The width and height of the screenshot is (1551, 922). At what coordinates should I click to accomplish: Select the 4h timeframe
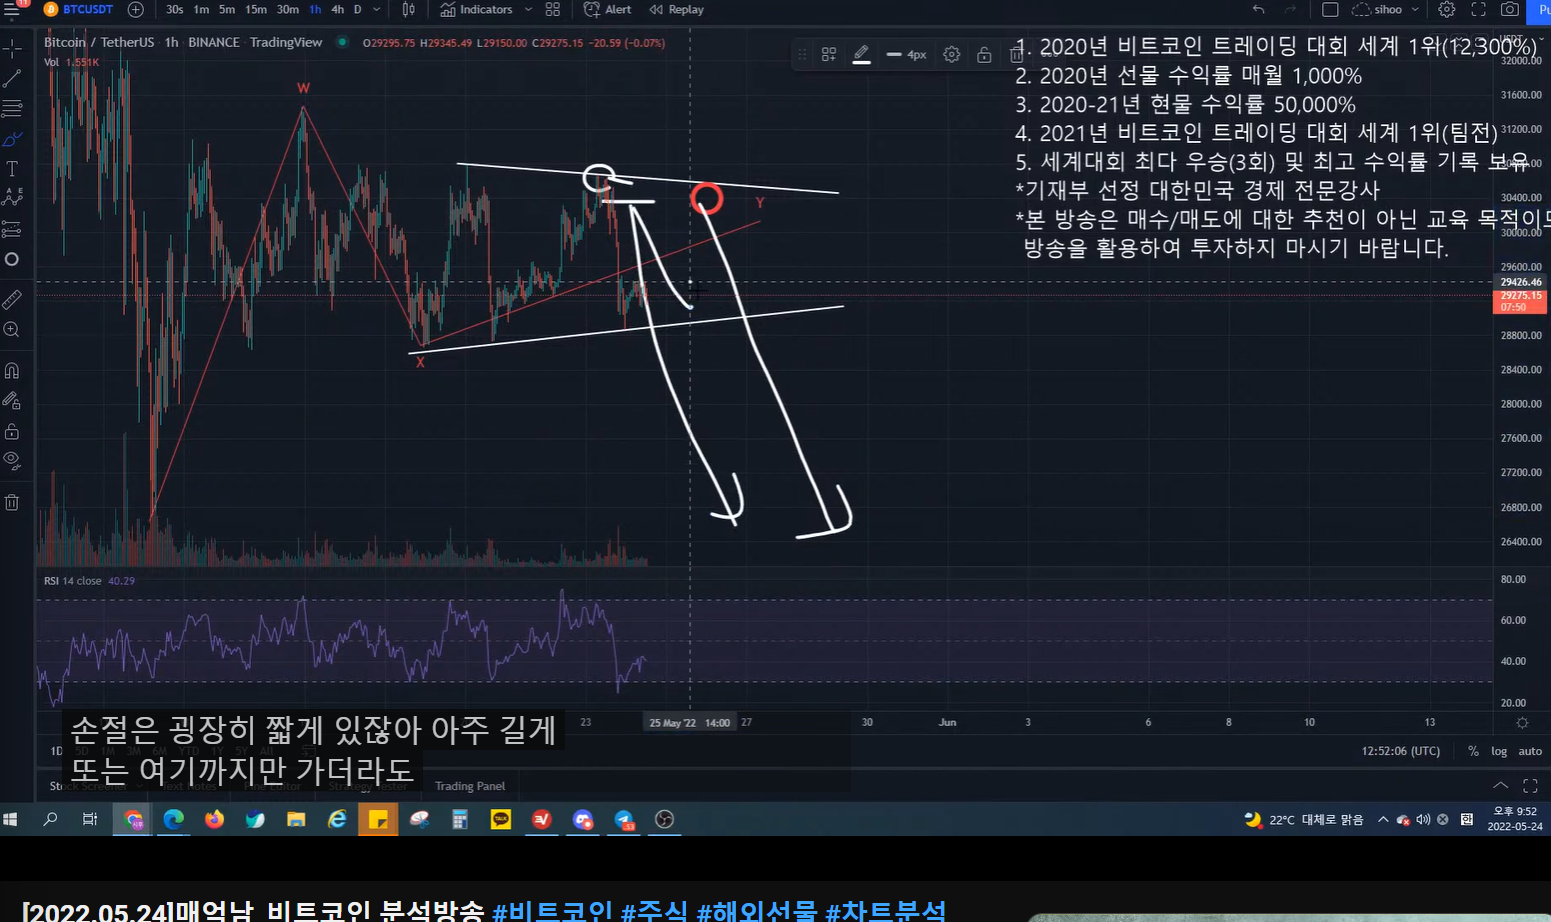pos(337,9)
